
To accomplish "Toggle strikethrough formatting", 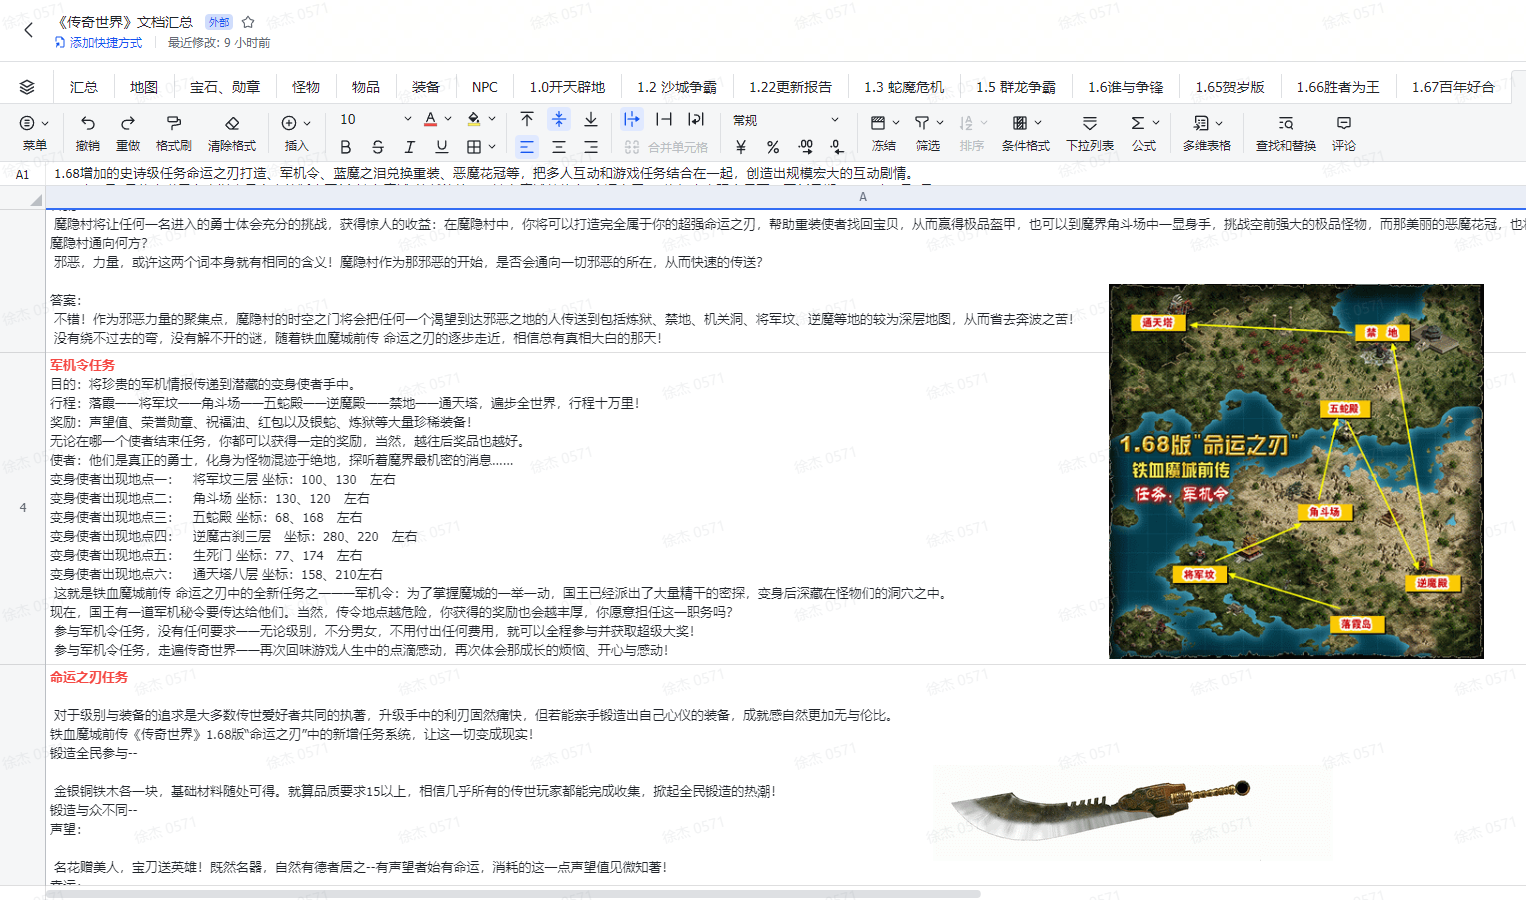I will 378,146.
